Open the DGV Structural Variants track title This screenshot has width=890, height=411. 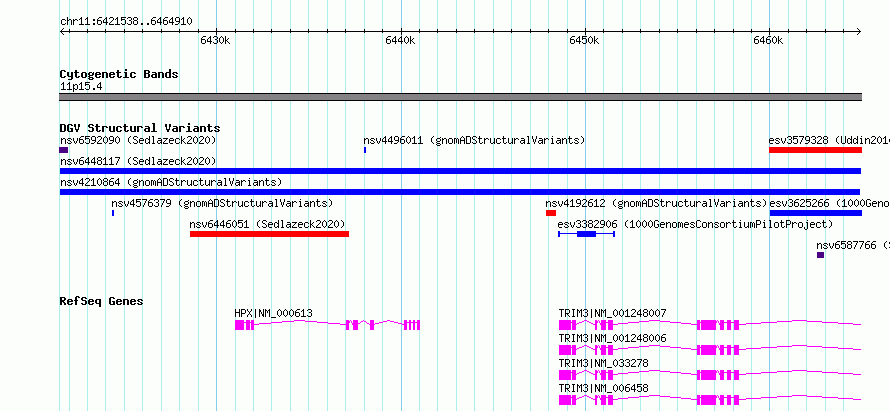[140, 128]
